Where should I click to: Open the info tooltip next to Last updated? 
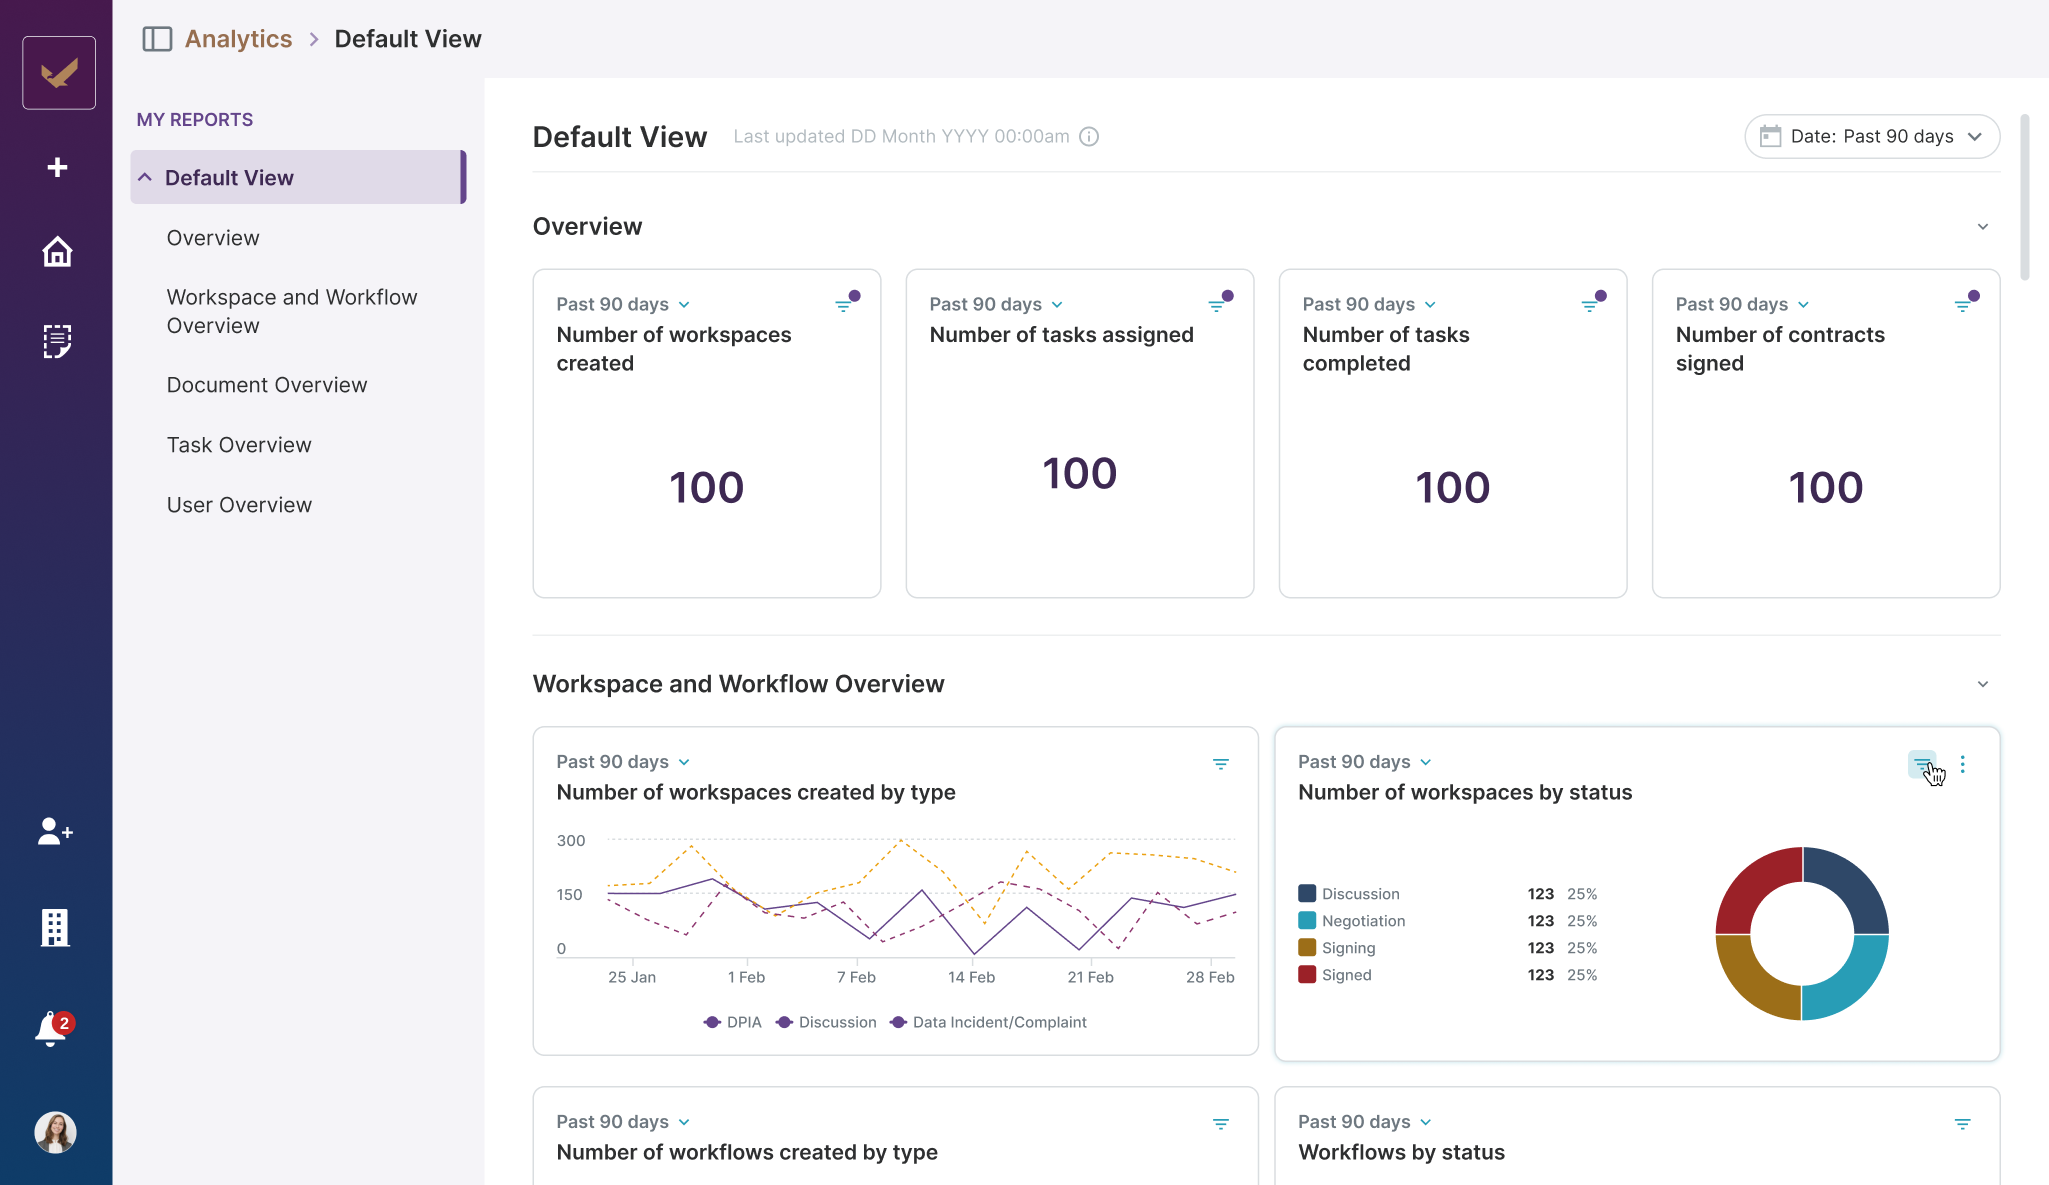[x=1087, y=136]
